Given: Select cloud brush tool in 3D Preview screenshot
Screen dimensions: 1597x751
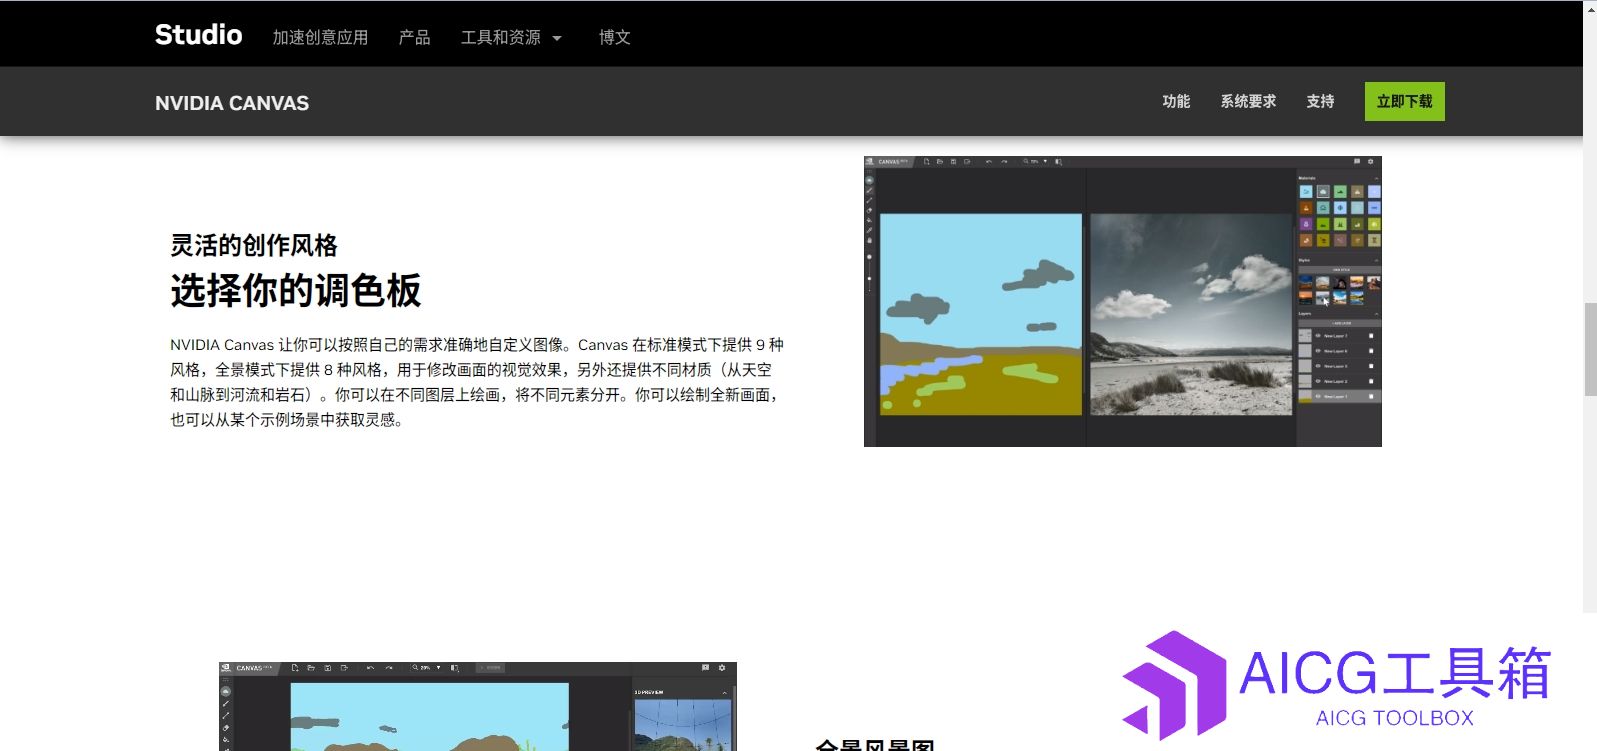Looking at the screenshot, I should (226, 691).
